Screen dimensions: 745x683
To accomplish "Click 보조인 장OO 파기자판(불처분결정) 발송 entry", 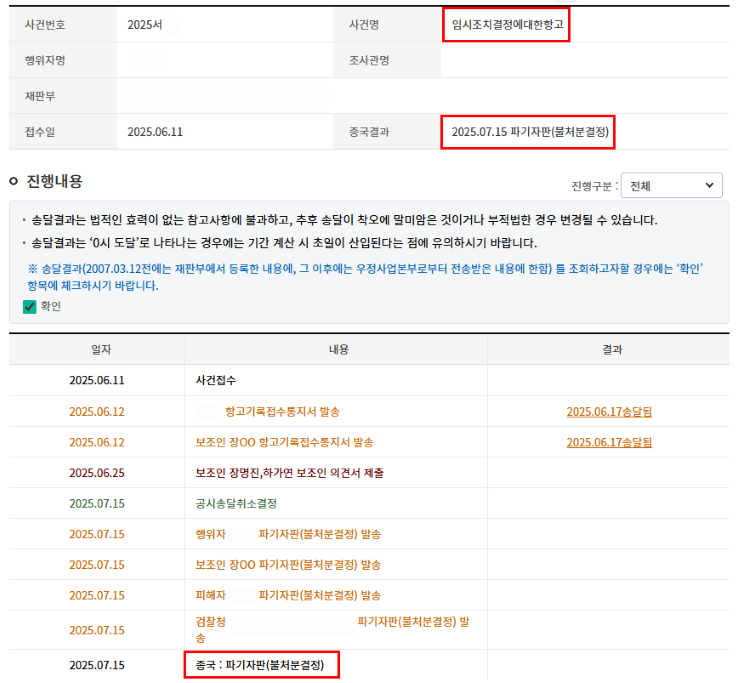I will pos(288,564).
